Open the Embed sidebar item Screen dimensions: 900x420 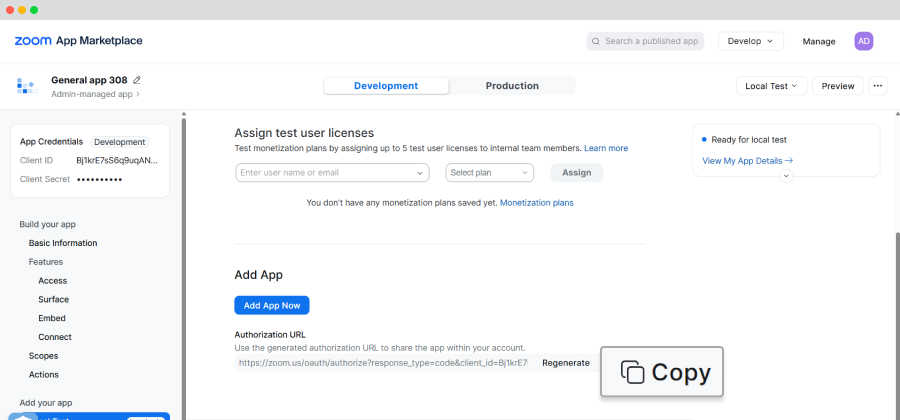pyautogui.click(x=52, y=318)
